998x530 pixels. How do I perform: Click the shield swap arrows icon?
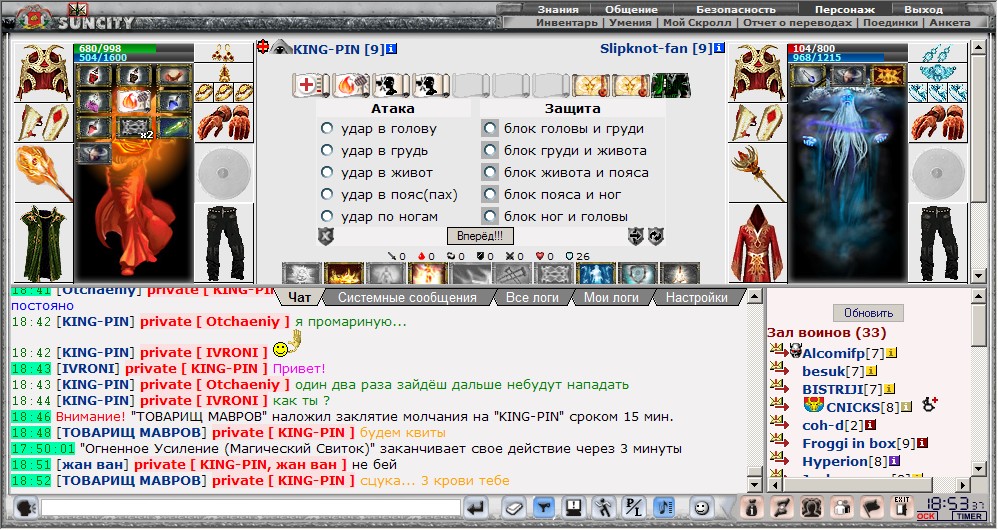(636, 237)
